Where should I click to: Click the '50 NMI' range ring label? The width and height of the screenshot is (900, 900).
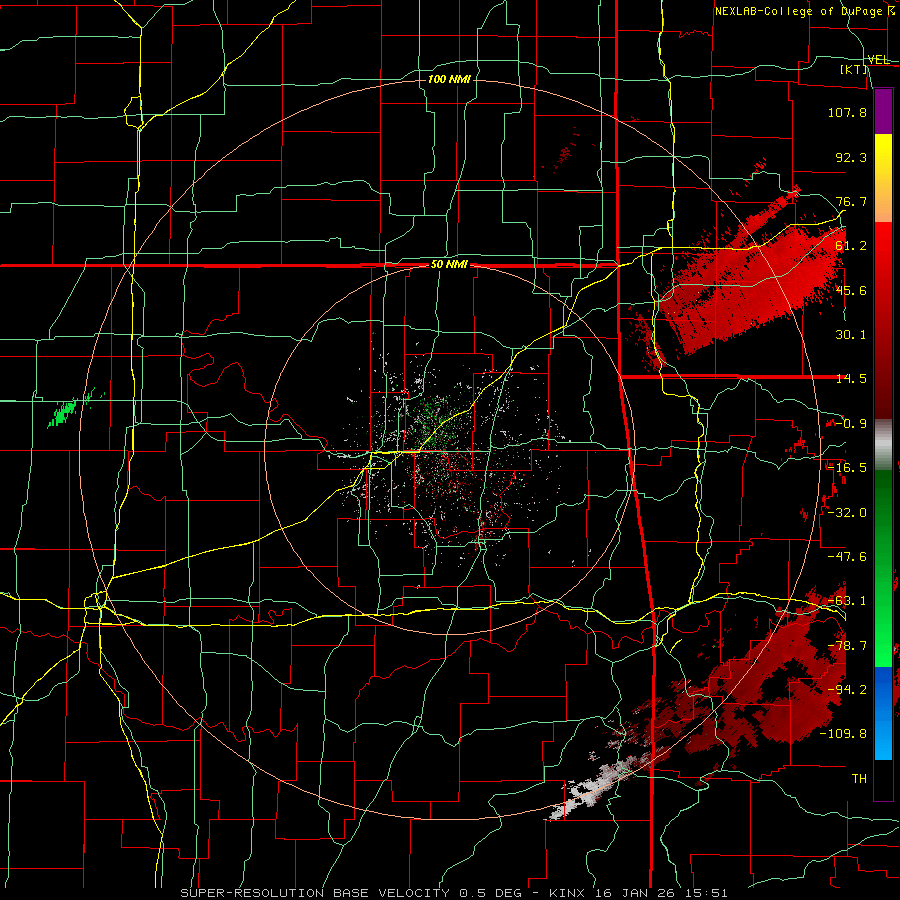(449, 265)
